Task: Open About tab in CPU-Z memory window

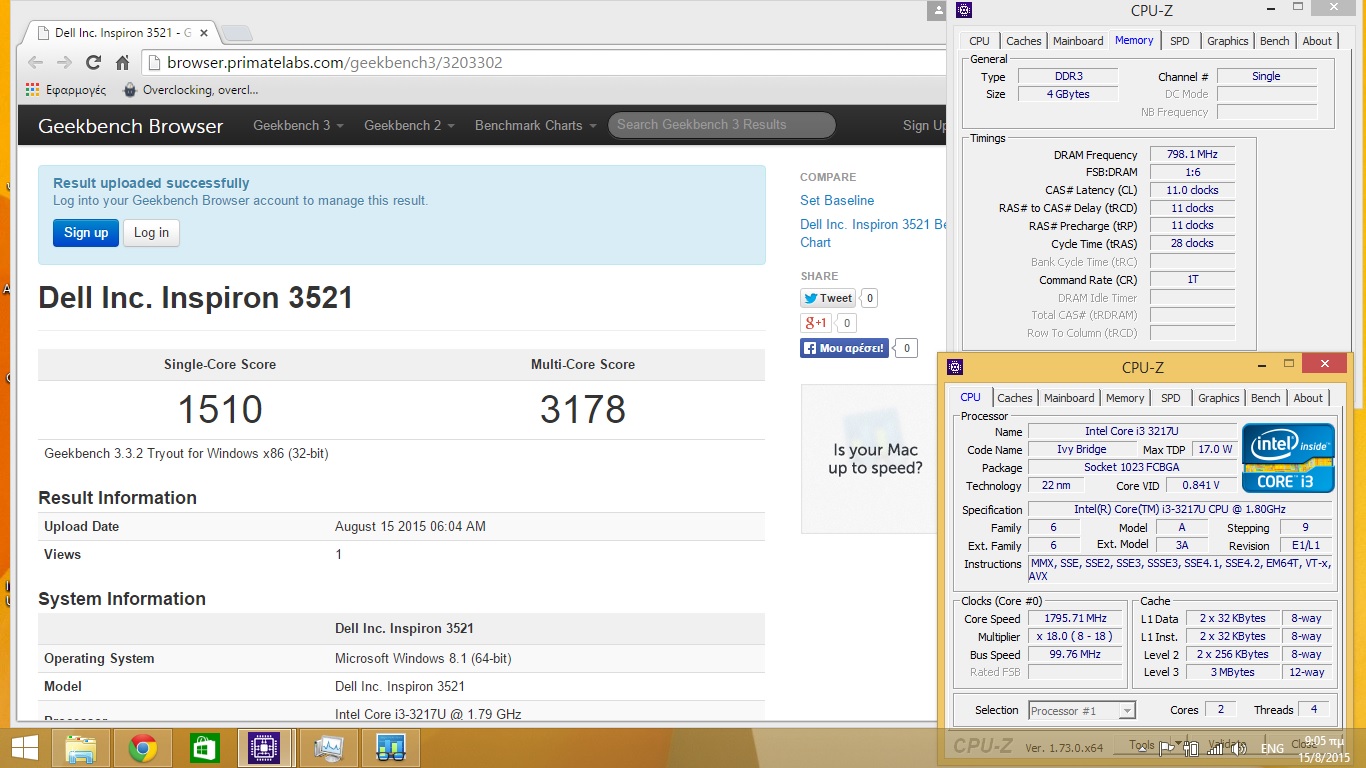Action: coord(1317,41)
